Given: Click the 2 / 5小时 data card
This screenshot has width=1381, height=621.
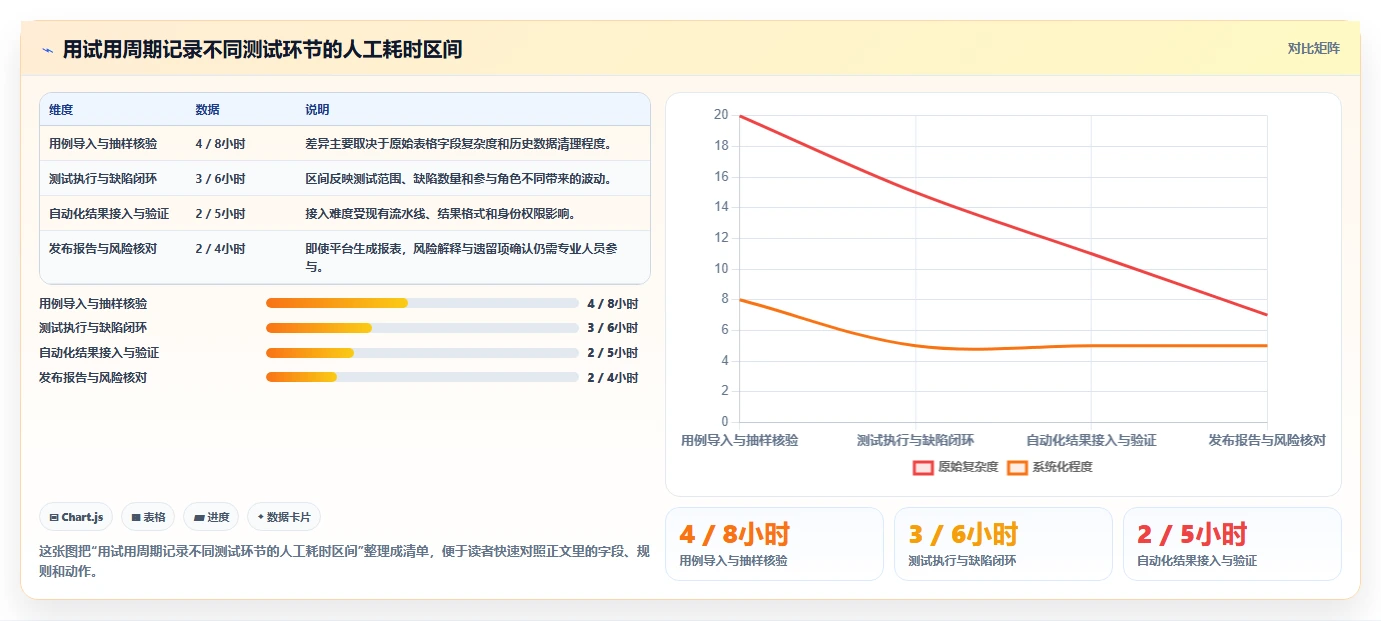Looking at the screenshot, I should pos(1232,544).
